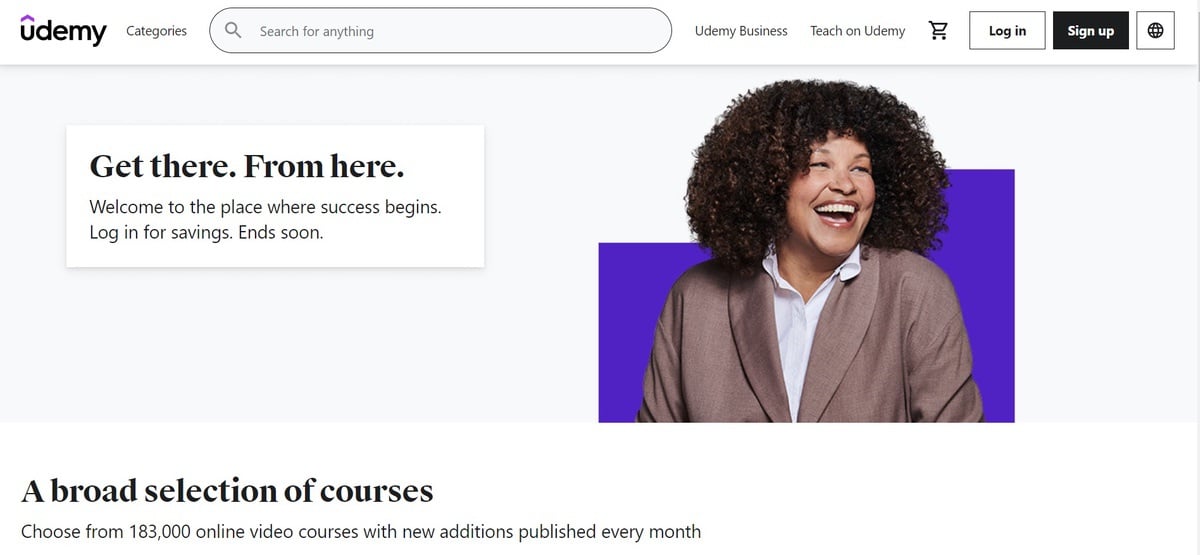Click the 'Log in for savings' promo text
Viewport: 1200px width, 555px height.
click(x=206, y=233)
